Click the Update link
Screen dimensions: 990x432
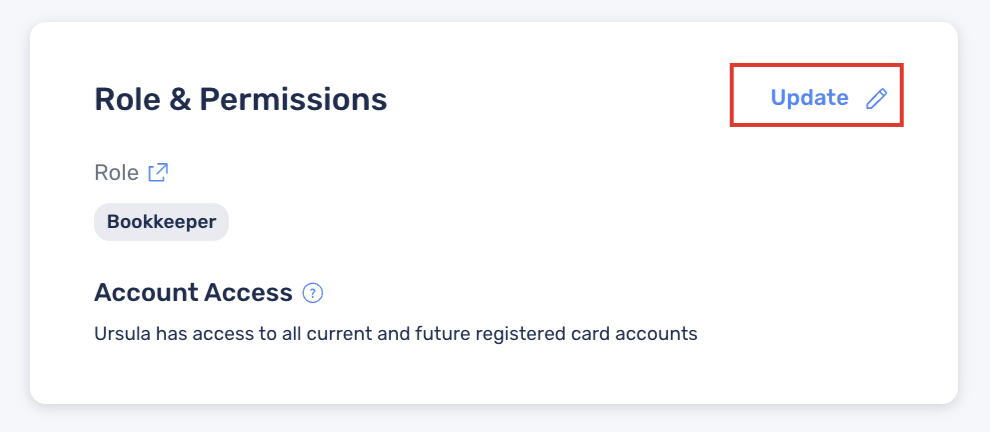809,97
